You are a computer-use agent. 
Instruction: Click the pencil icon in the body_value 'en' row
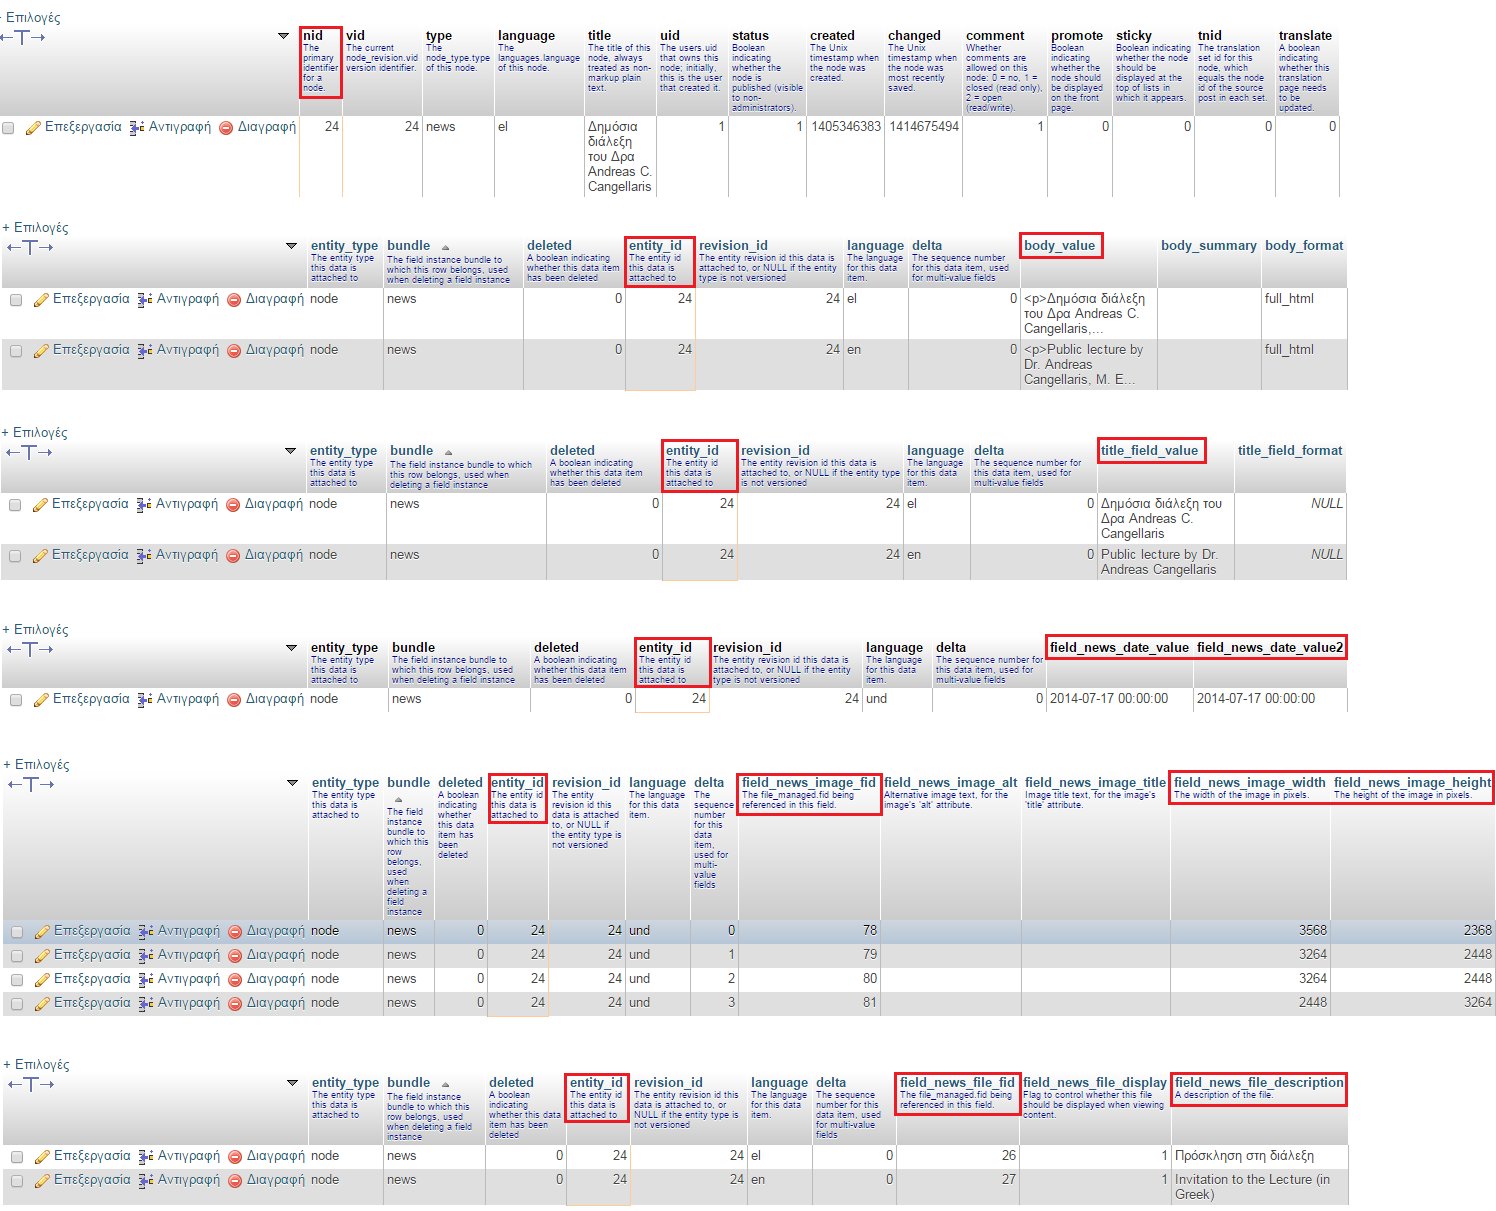click(41, 351)
